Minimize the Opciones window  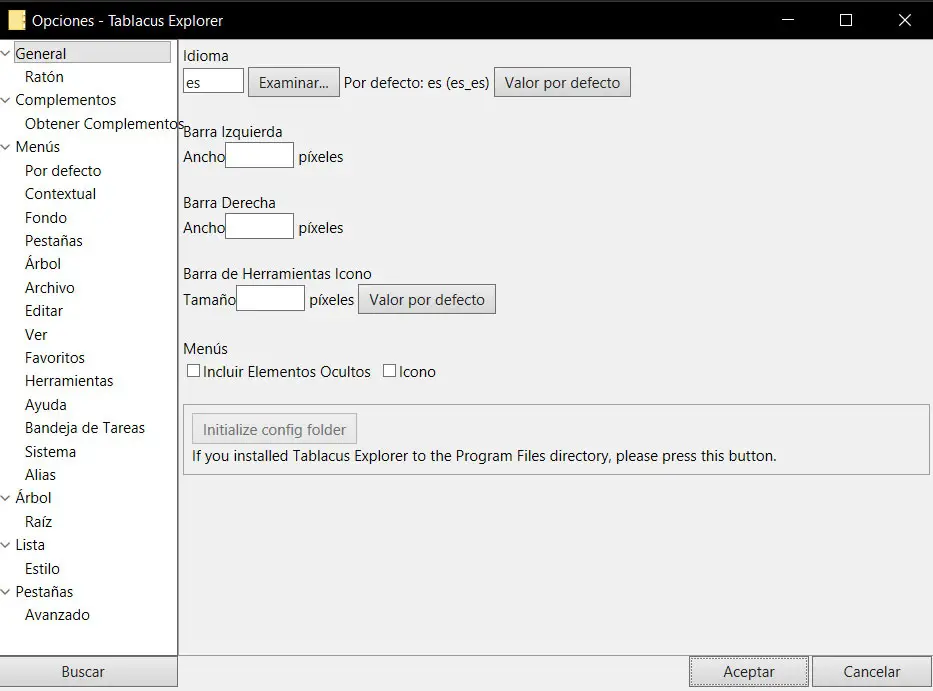pos(788,20)
